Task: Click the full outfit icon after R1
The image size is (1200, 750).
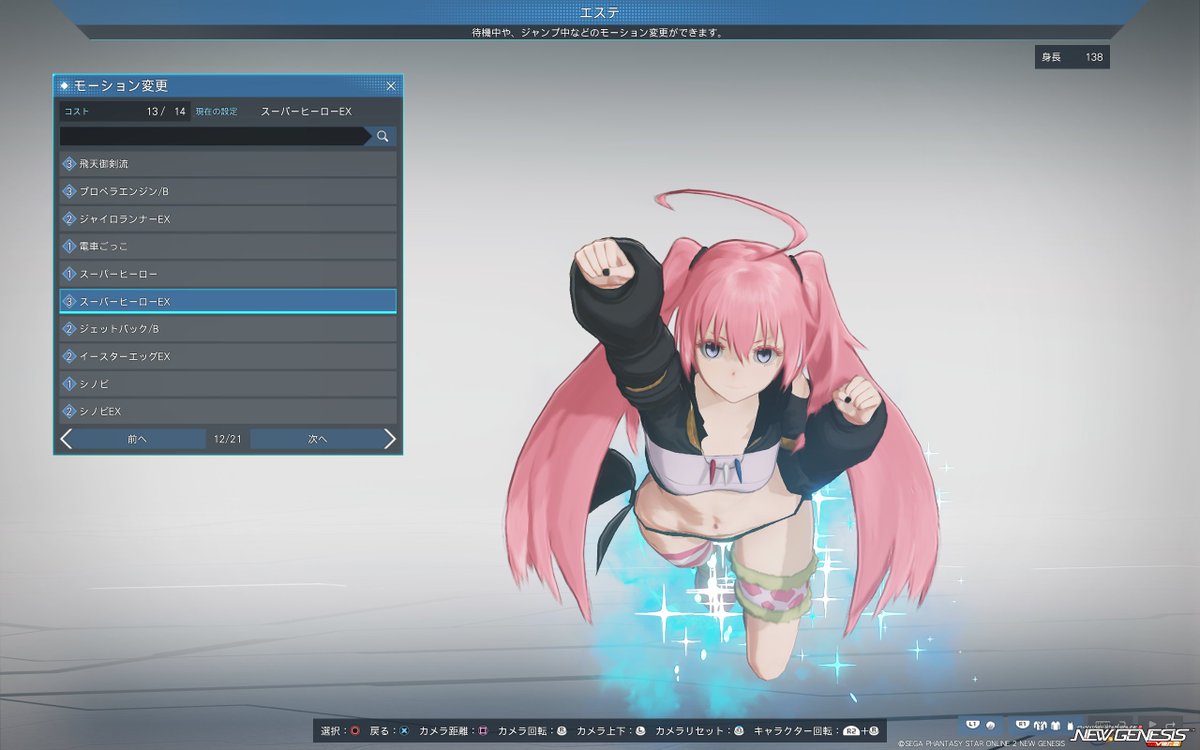Action: pos(1040,725)
